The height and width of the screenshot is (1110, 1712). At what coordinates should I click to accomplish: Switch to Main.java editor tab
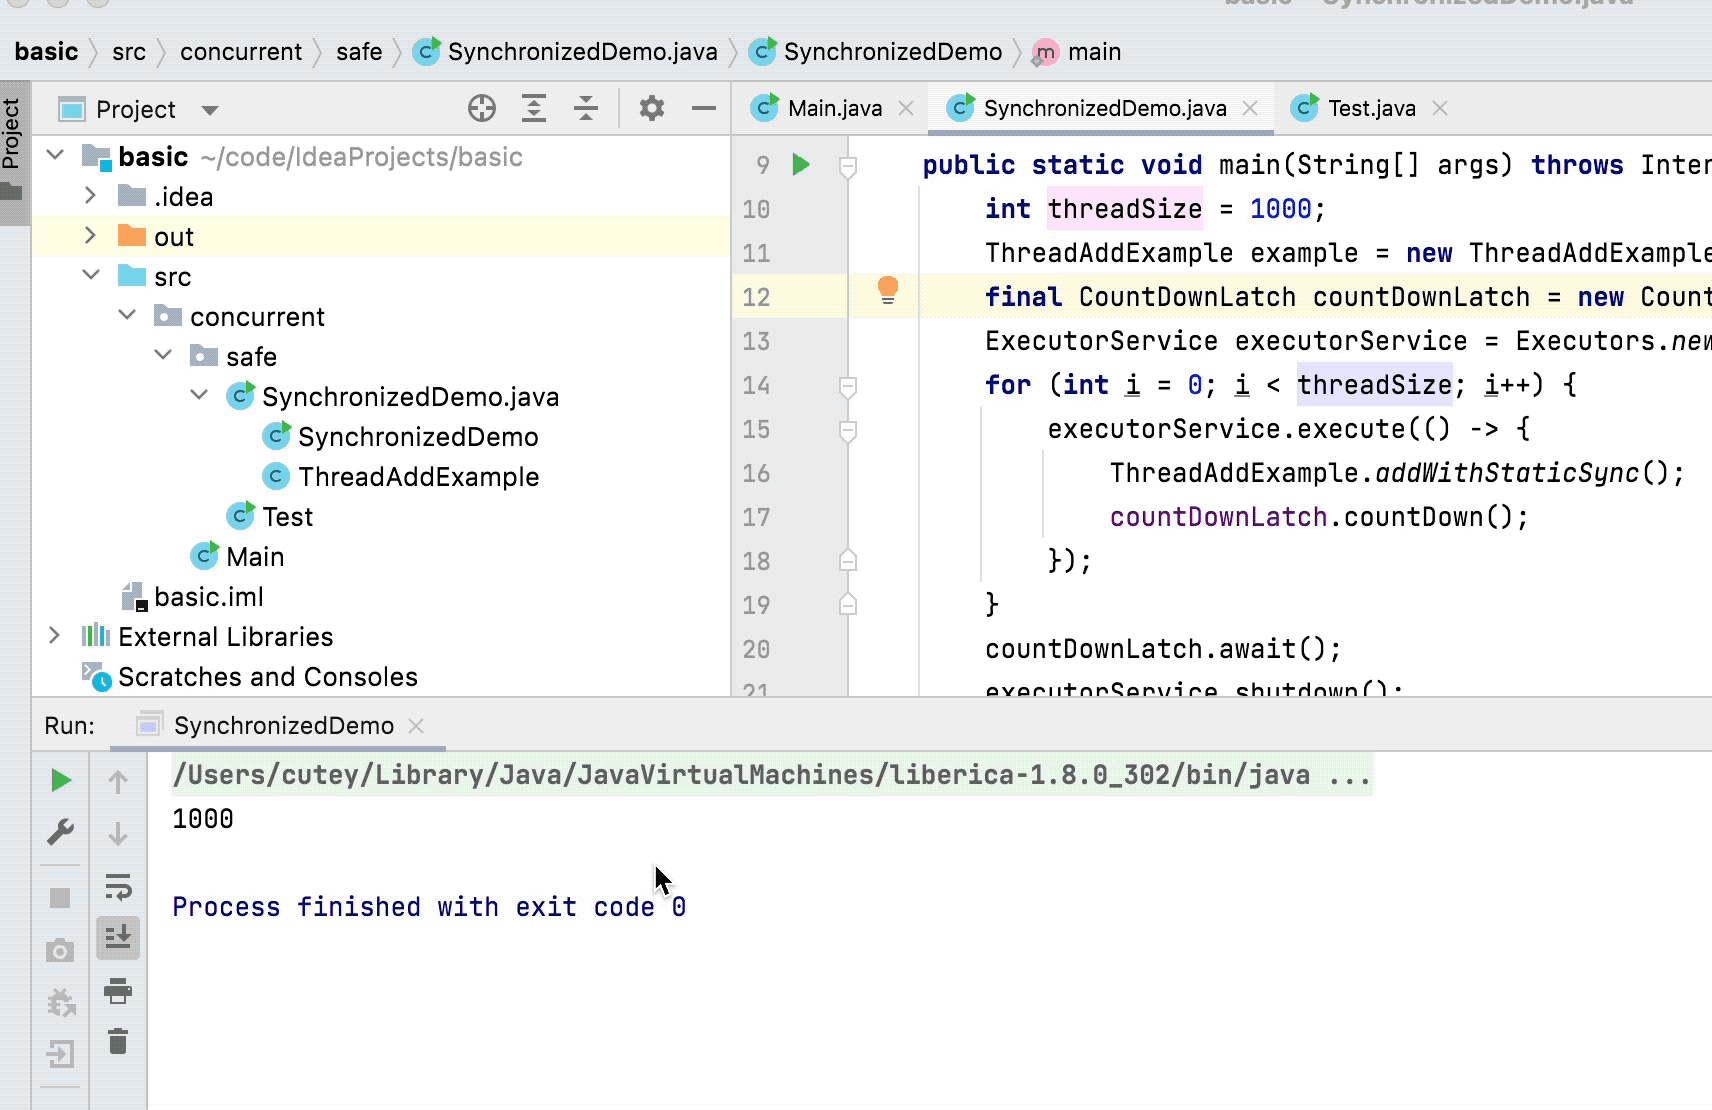[834, 108]
